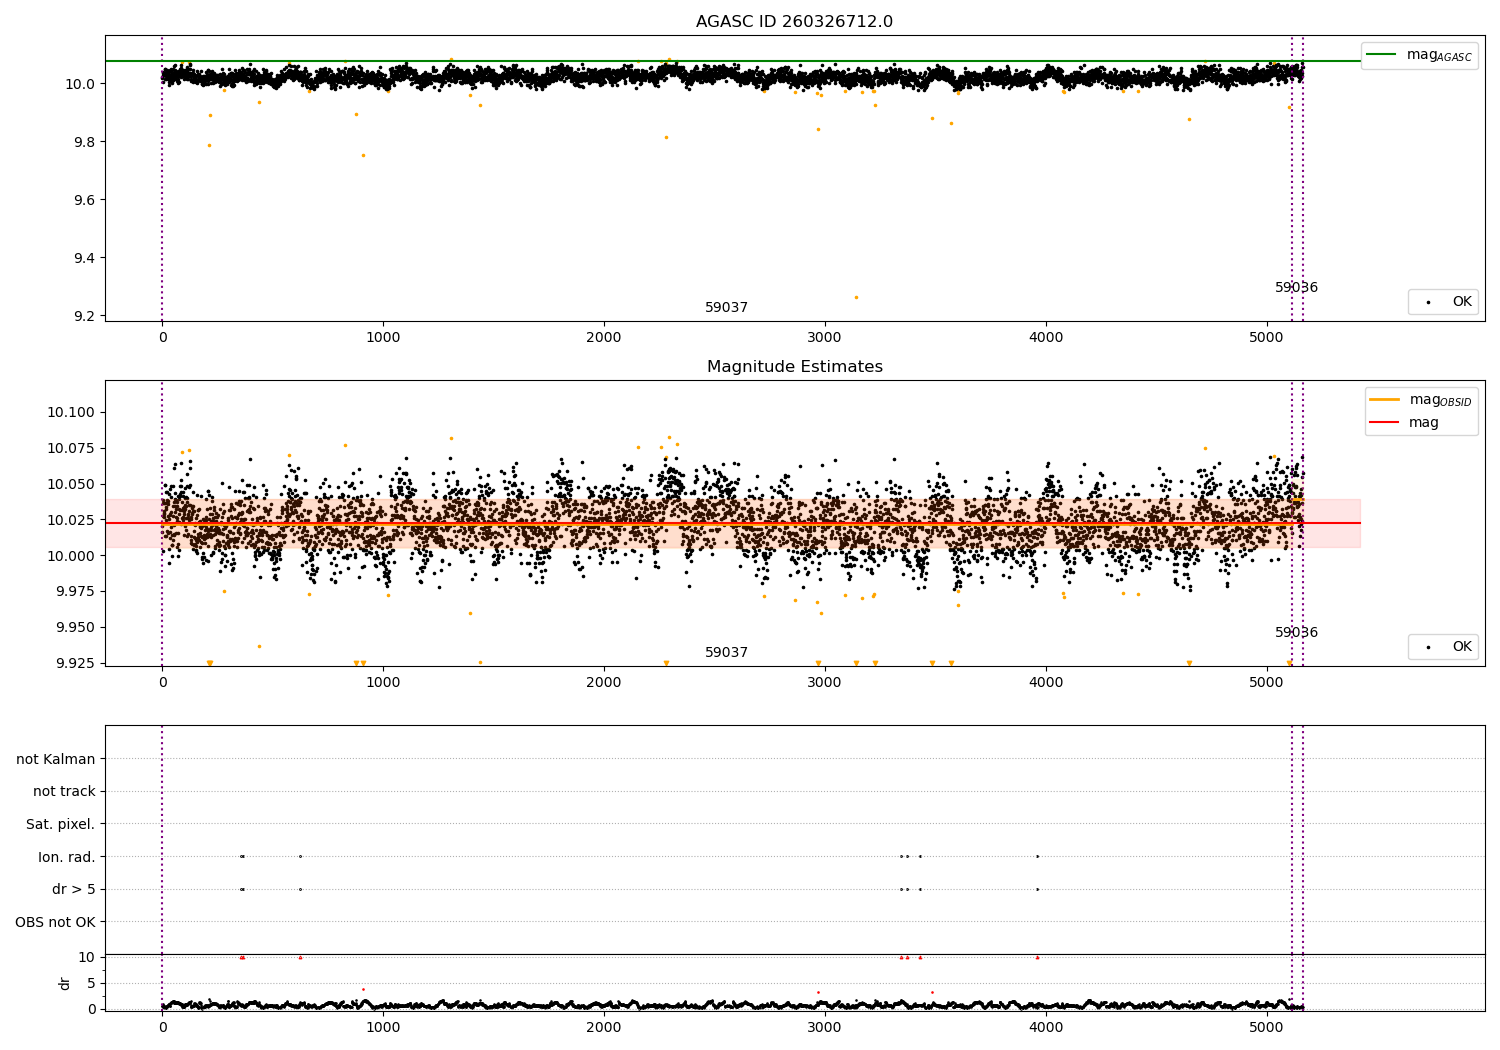Click the '5' tick on the dr axis
1500x1050 pixels.
[x=92, y=983]
